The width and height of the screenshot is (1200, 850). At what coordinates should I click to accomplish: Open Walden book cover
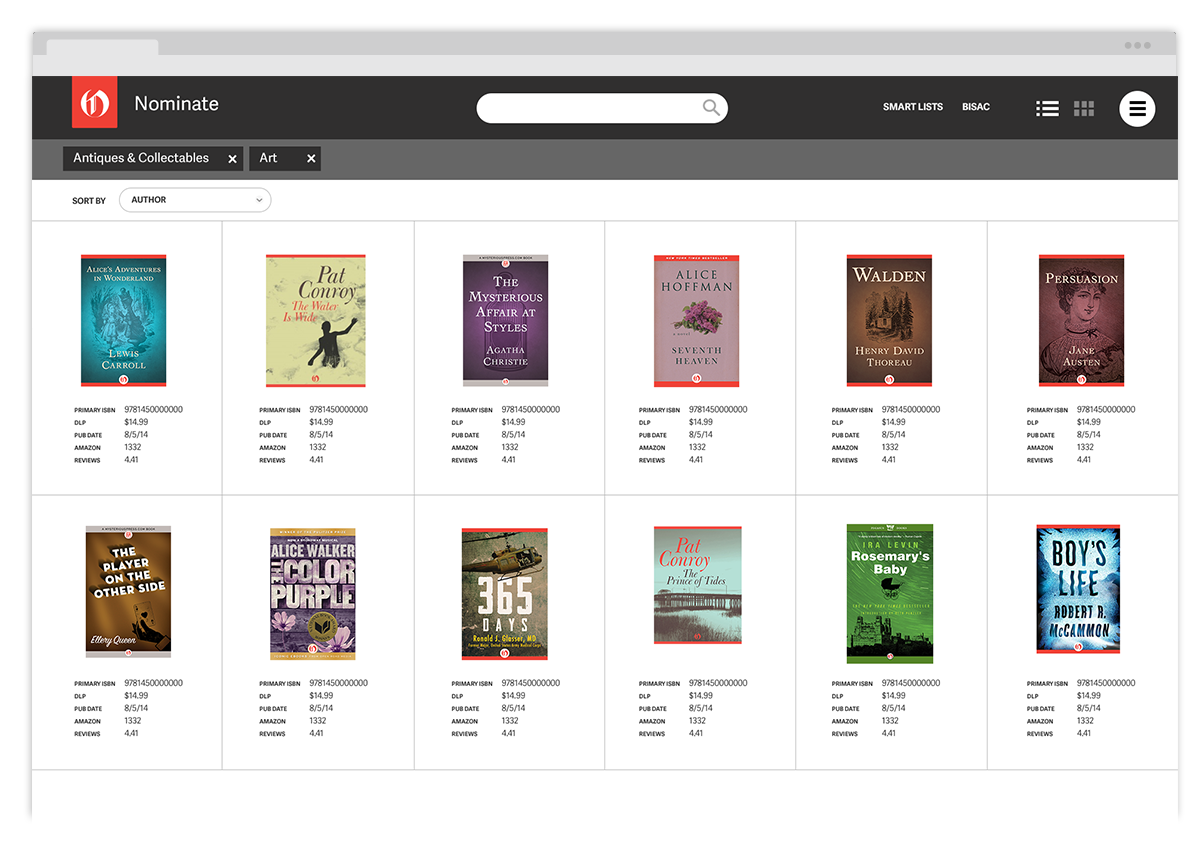pyautogui.click(x=889, y=320)
